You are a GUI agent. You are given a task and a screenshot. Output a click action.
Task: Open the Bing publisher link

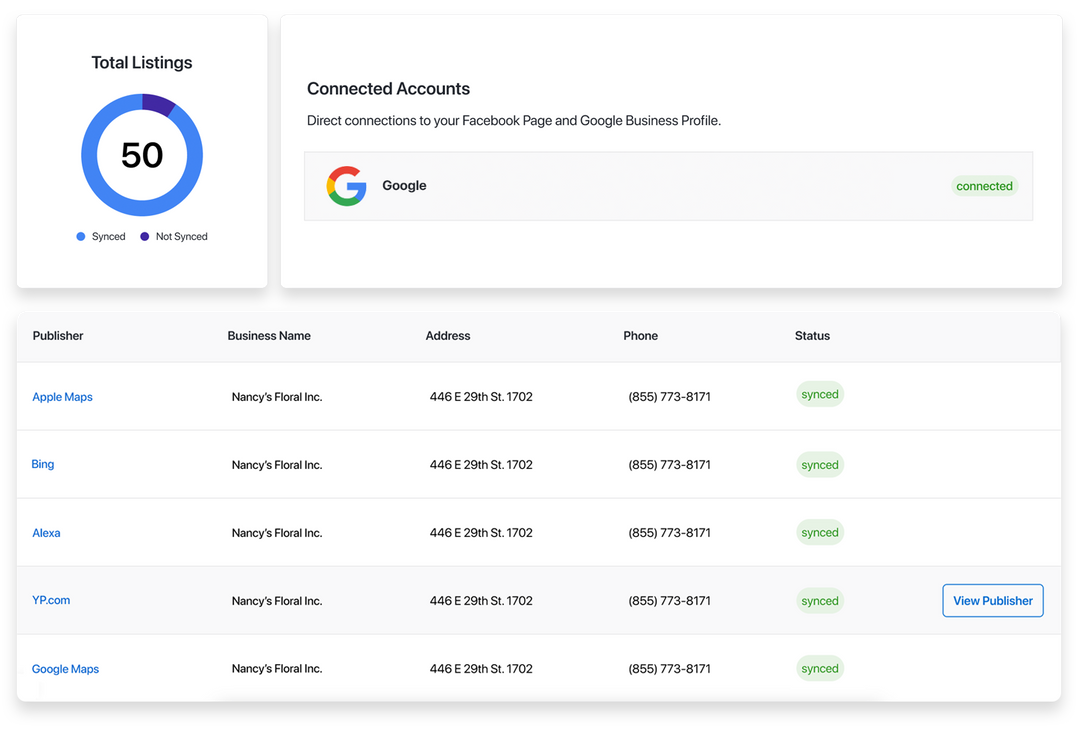pyautogui.click(x=43, y=464)
